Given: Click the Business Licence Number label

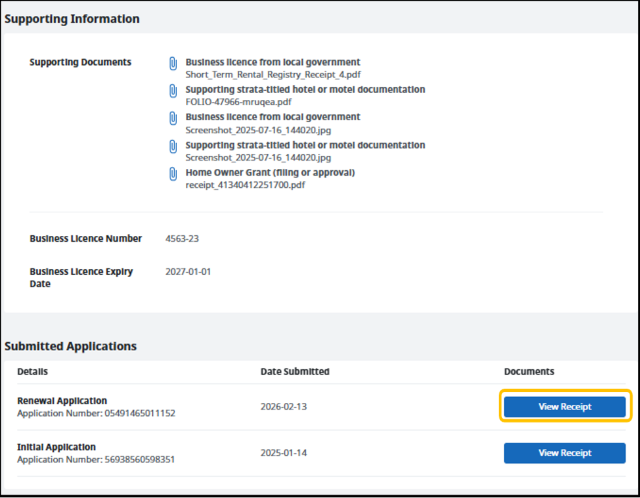Looking at the screenshot, I should [86, 239].
